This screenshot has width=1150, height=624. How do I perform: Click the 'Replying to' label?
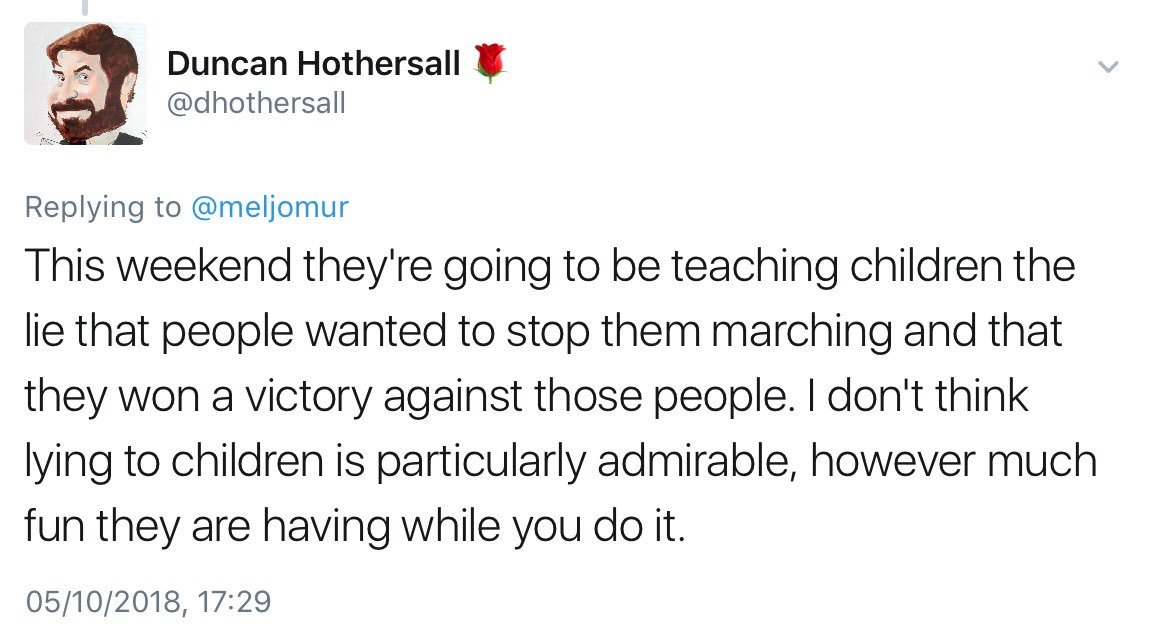click(103, 208)
